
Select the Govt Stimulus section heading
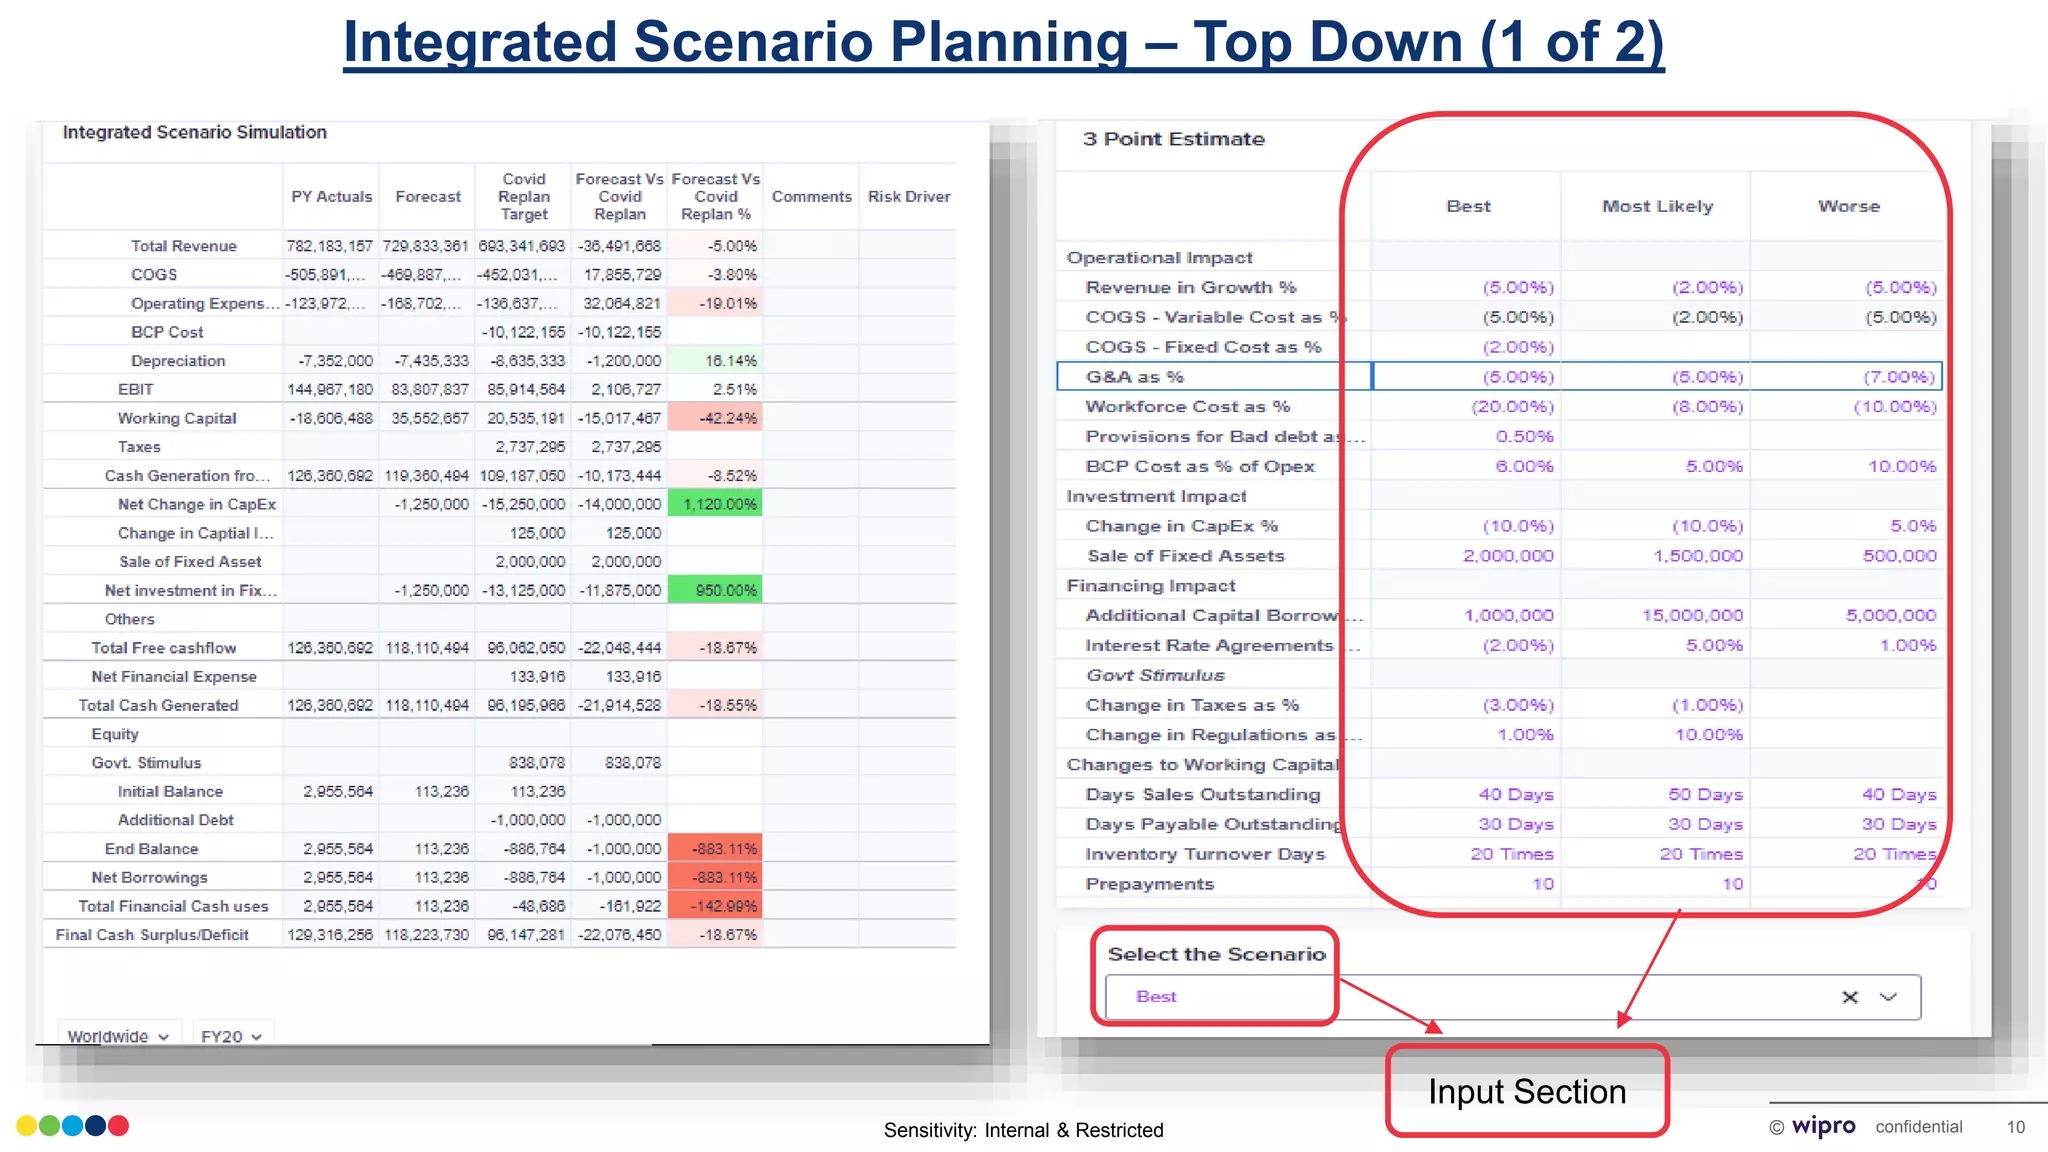(1155, 675)
